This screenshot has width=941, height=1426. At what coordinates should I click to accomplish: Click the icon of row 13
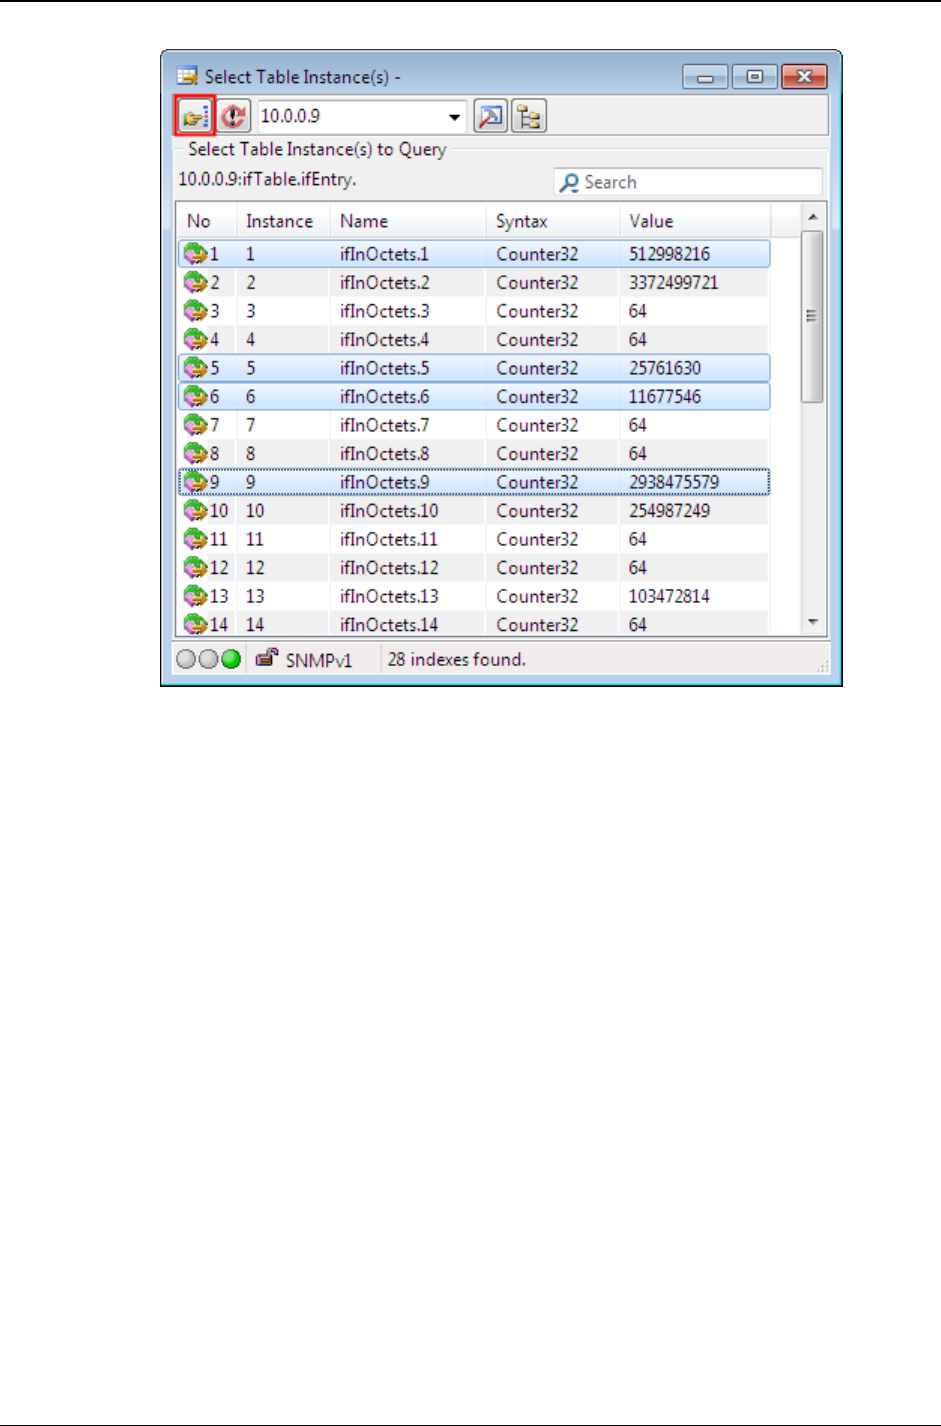pyautogui.click(x=195, y=596)
